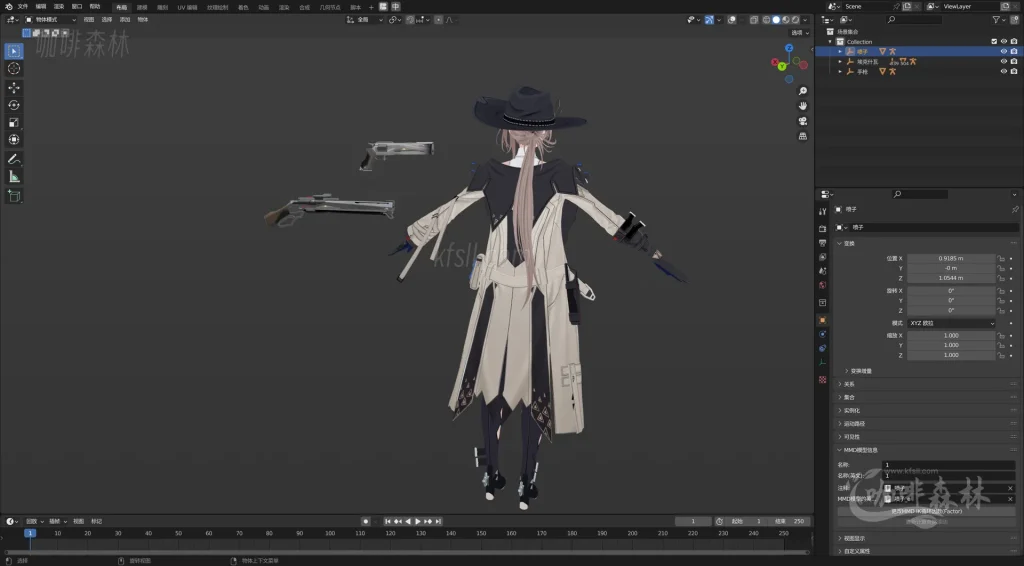Collapse the Collection tree in outliner
The image size is (1024, 566).
click(831, 42)
